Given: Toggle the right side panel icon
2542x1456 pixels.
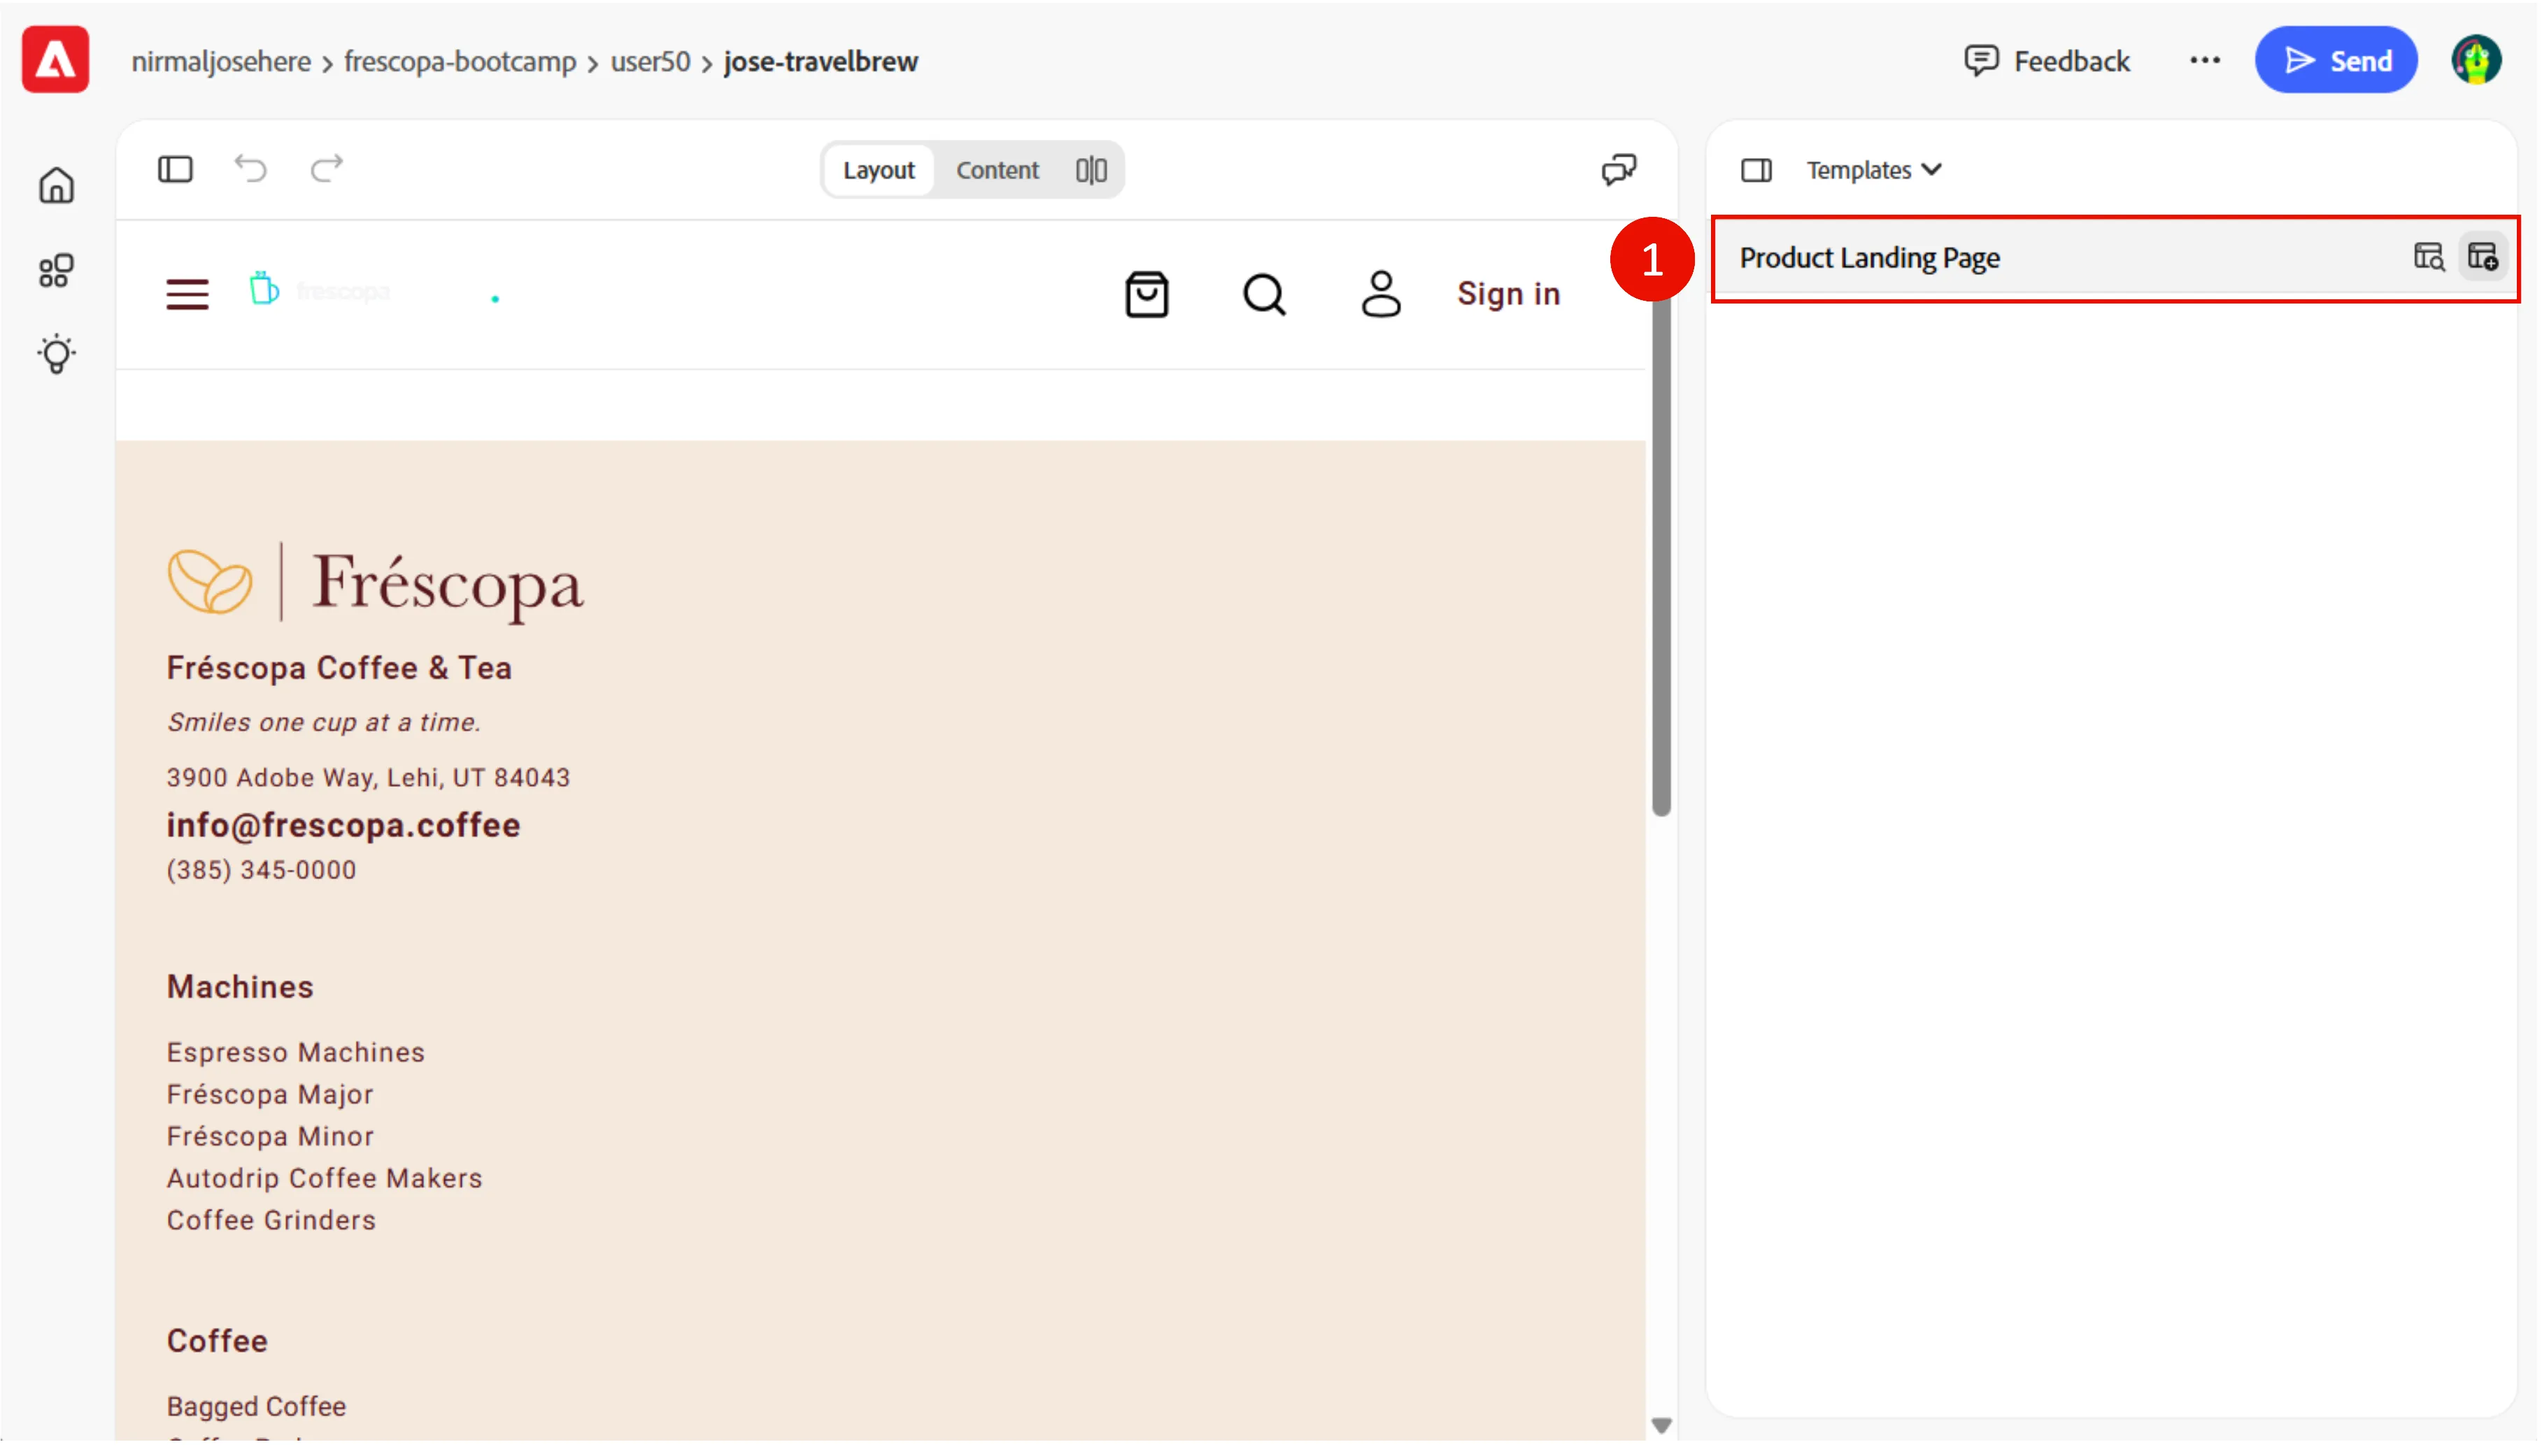Looking at the screenshot, I should pyautogui.click(x=1757, y=170).
